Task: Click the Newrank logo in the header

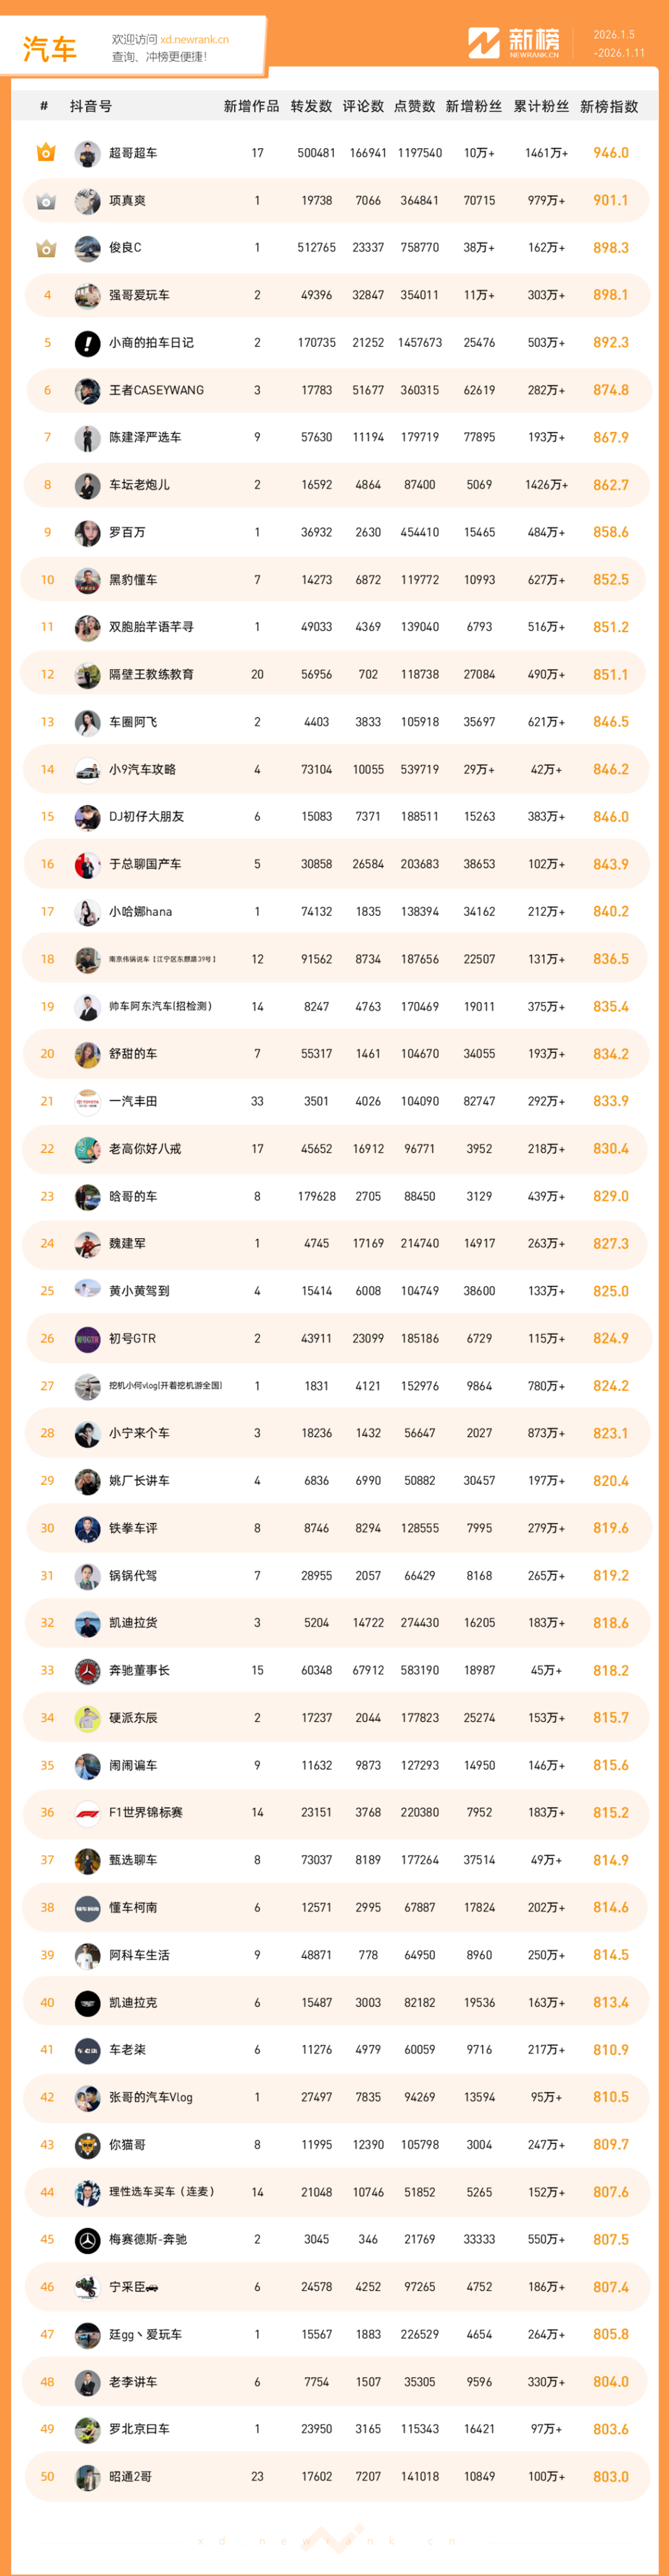Action: click(x=514, y=43)
